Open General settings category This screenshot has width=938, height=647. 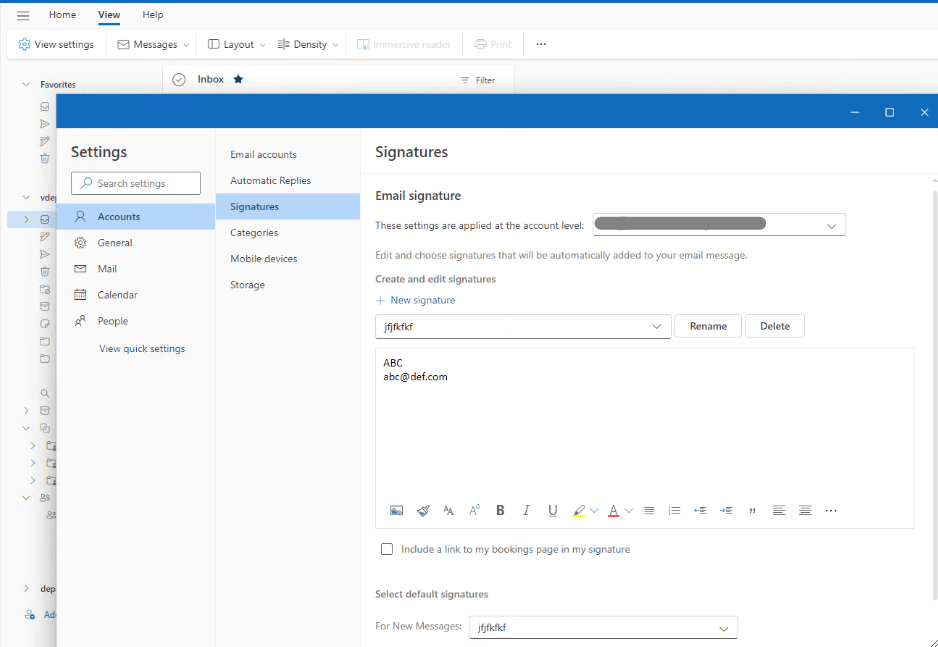click(x=136, y=243)
